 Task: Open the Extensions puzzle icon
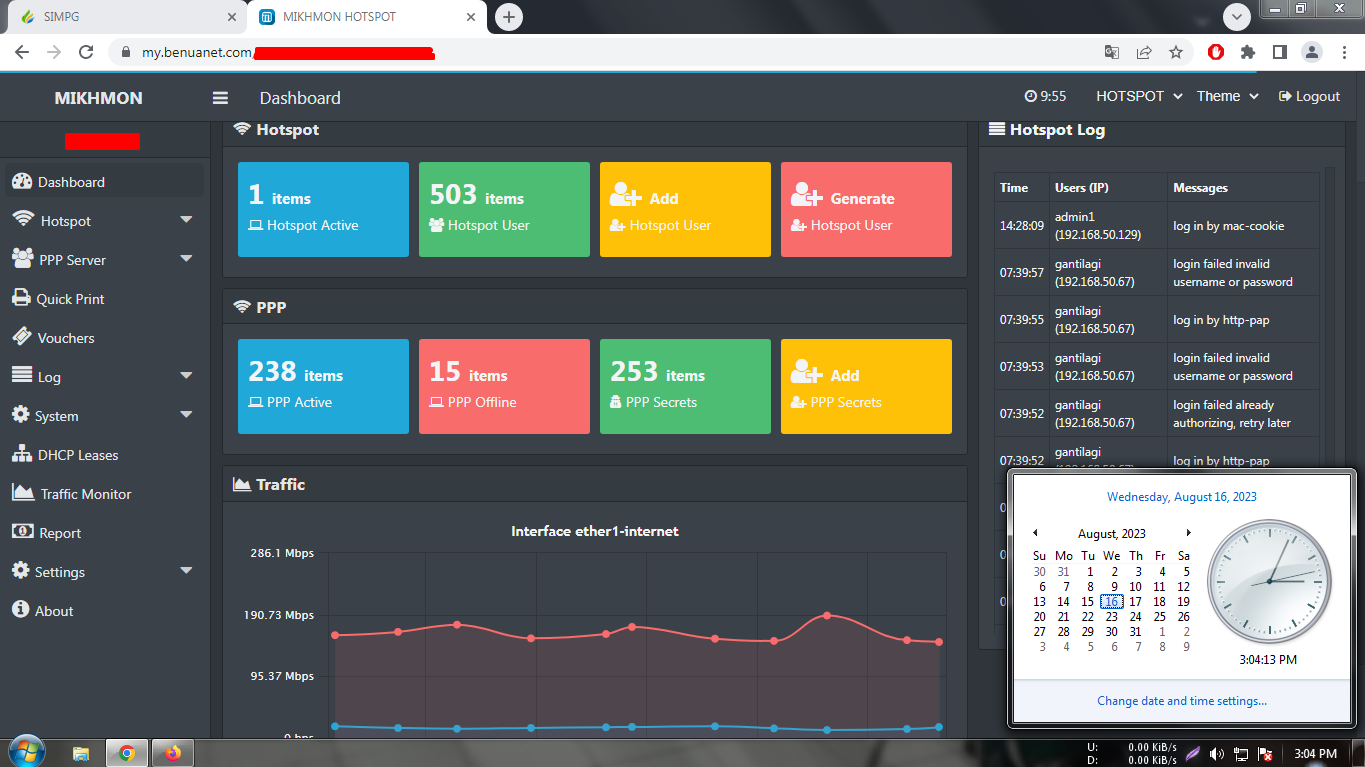click(1248, 52)
